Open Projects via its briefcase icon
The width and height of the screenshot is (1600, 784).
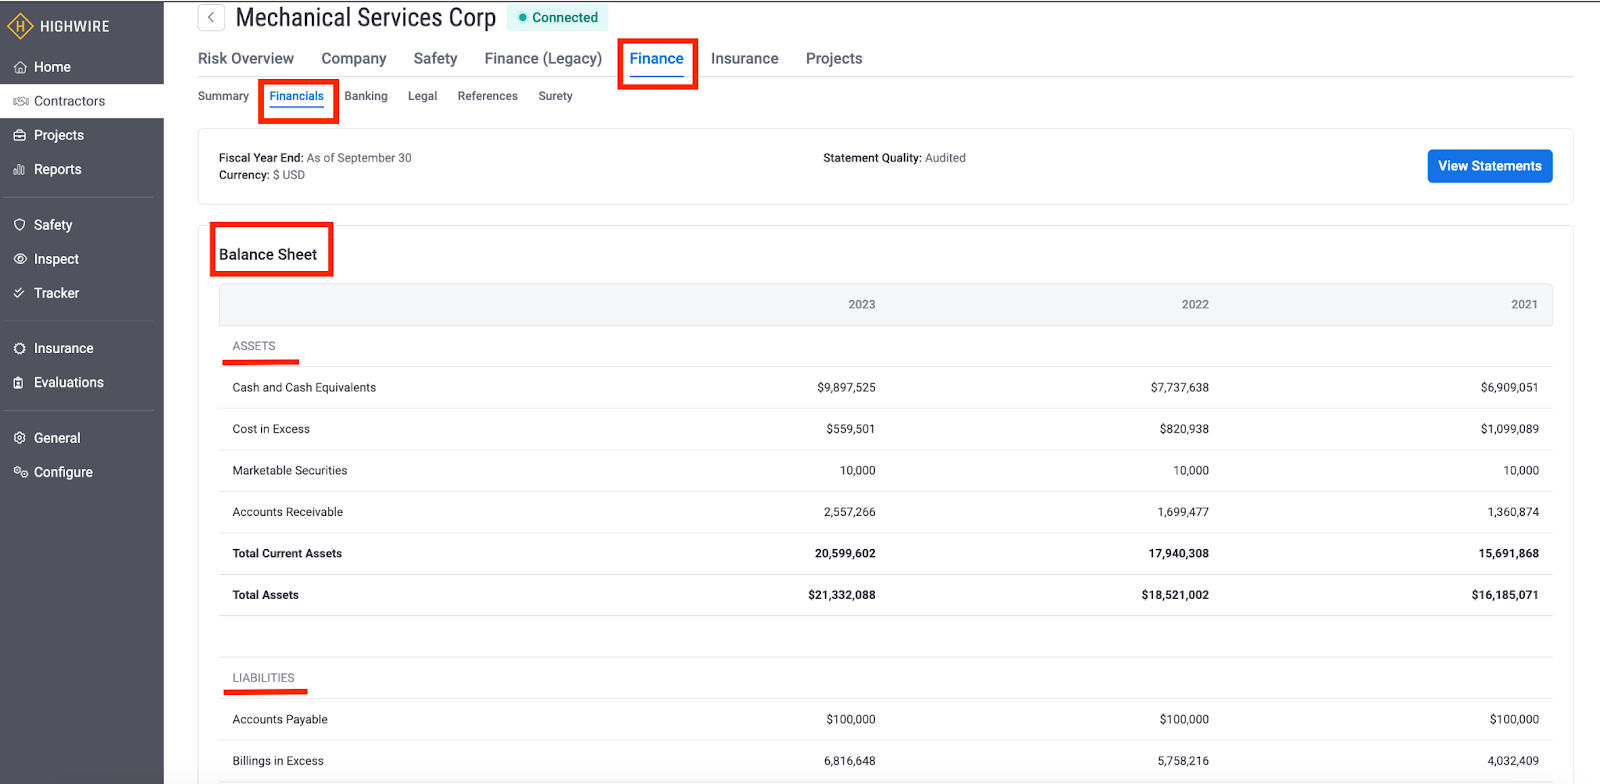pyautogui.click(x=20, y=135)
